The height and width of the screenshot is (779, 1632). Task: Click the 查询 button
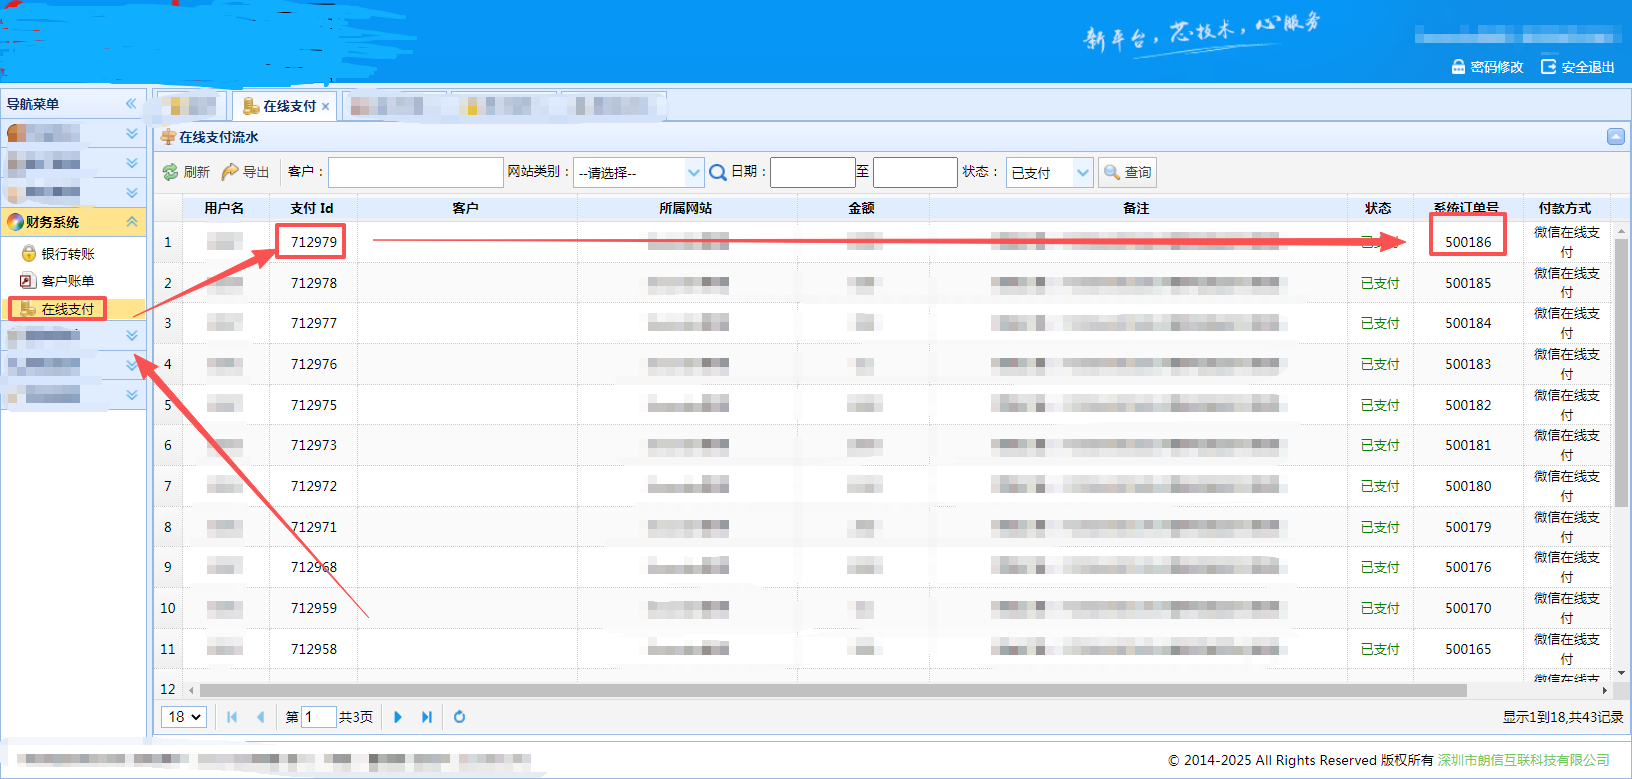click(x=1127, y=173)
